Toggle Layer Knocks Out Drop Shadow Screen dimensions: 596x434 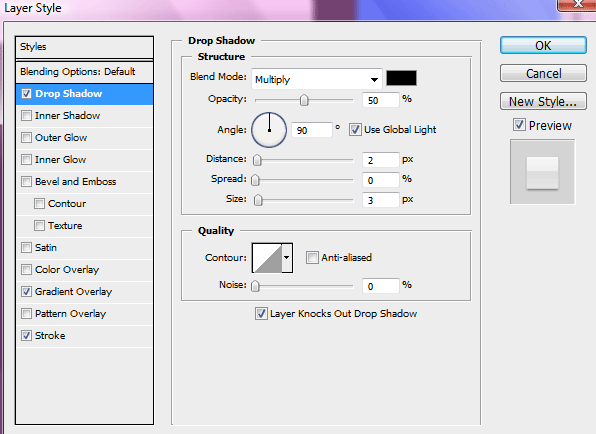261,314
